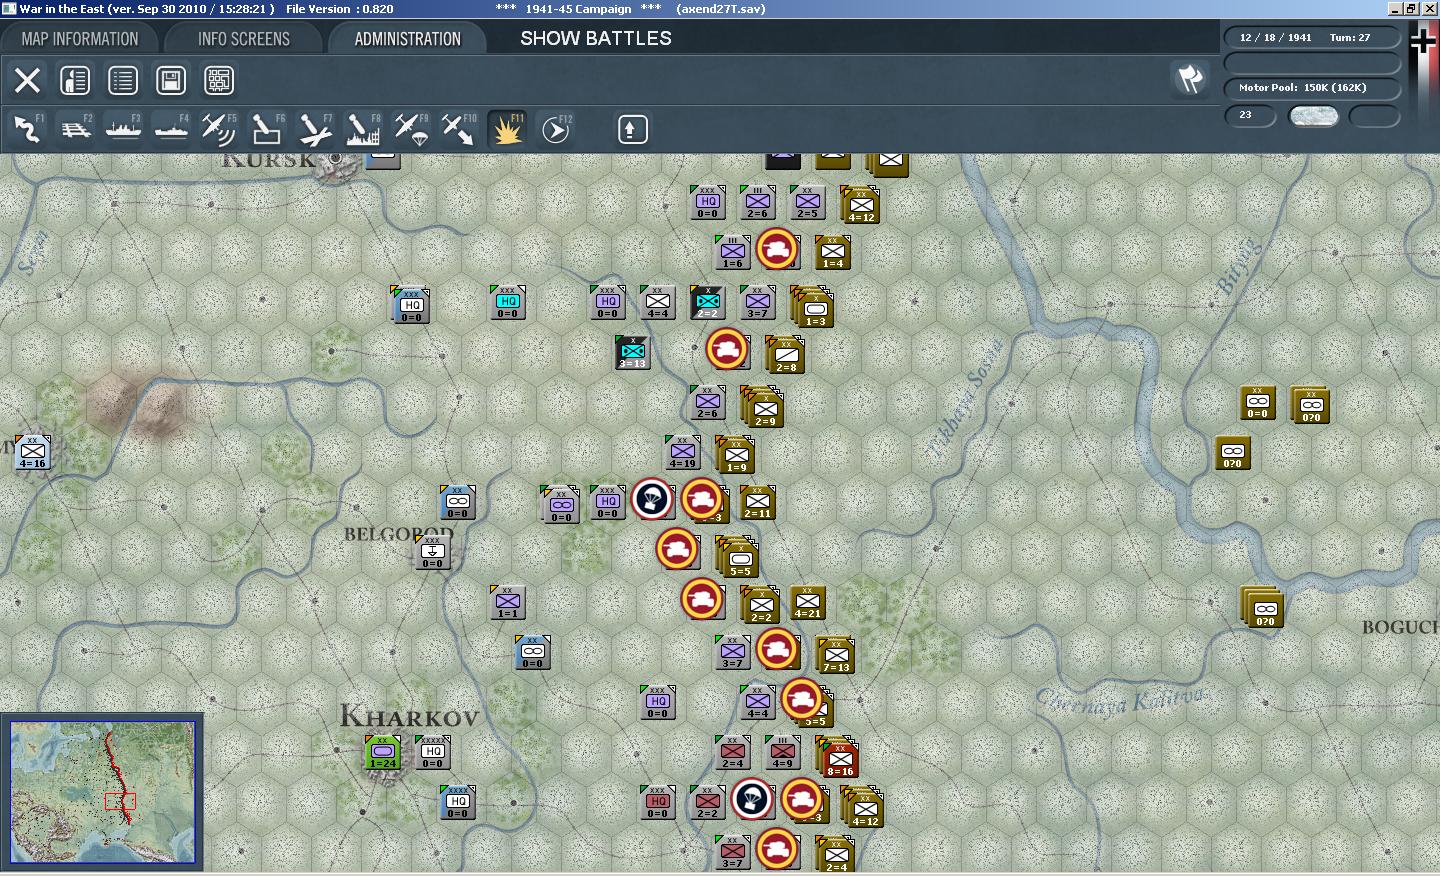This screenshot has width=1440, height=876.
Task: Select the Soviet 1=4 infantry counter
Action: click(832, 253)
